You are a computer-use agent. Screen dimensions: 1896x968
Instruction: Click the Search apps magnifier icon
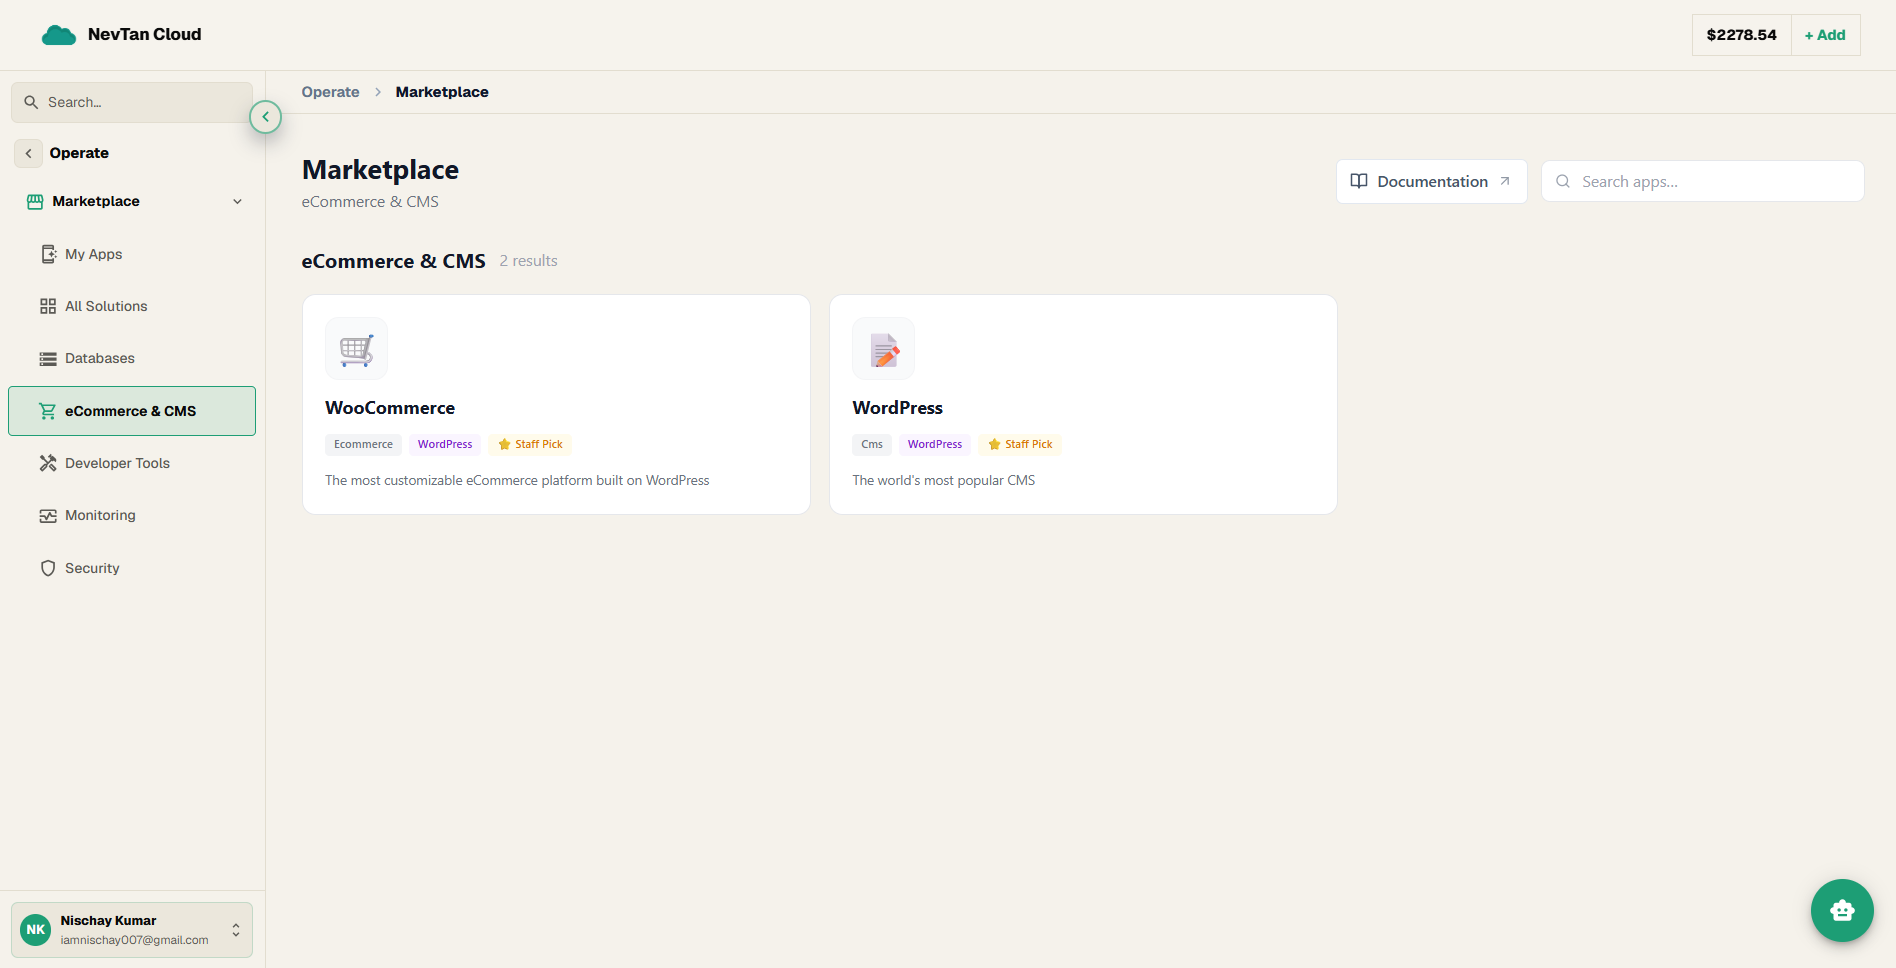(x=1563, y=181)
